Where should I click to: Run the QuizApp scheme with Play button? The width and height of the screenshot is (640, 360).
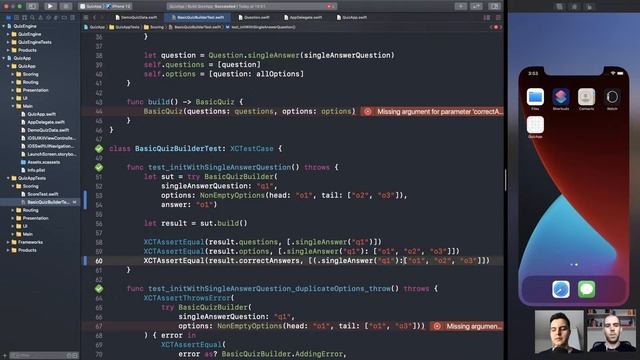50,6
